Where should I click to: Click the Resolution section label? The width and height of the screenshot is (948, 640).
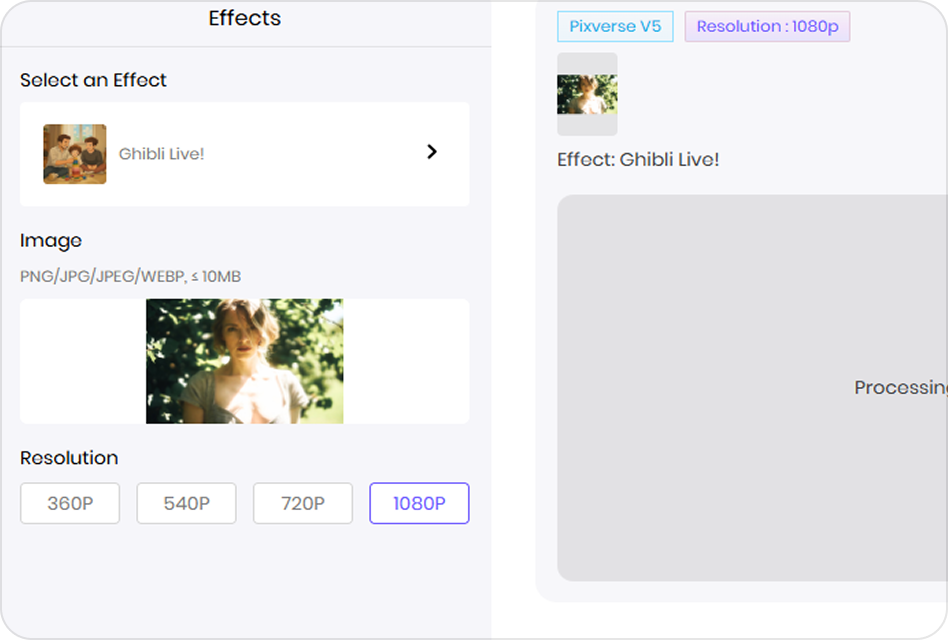pos(69,458)
